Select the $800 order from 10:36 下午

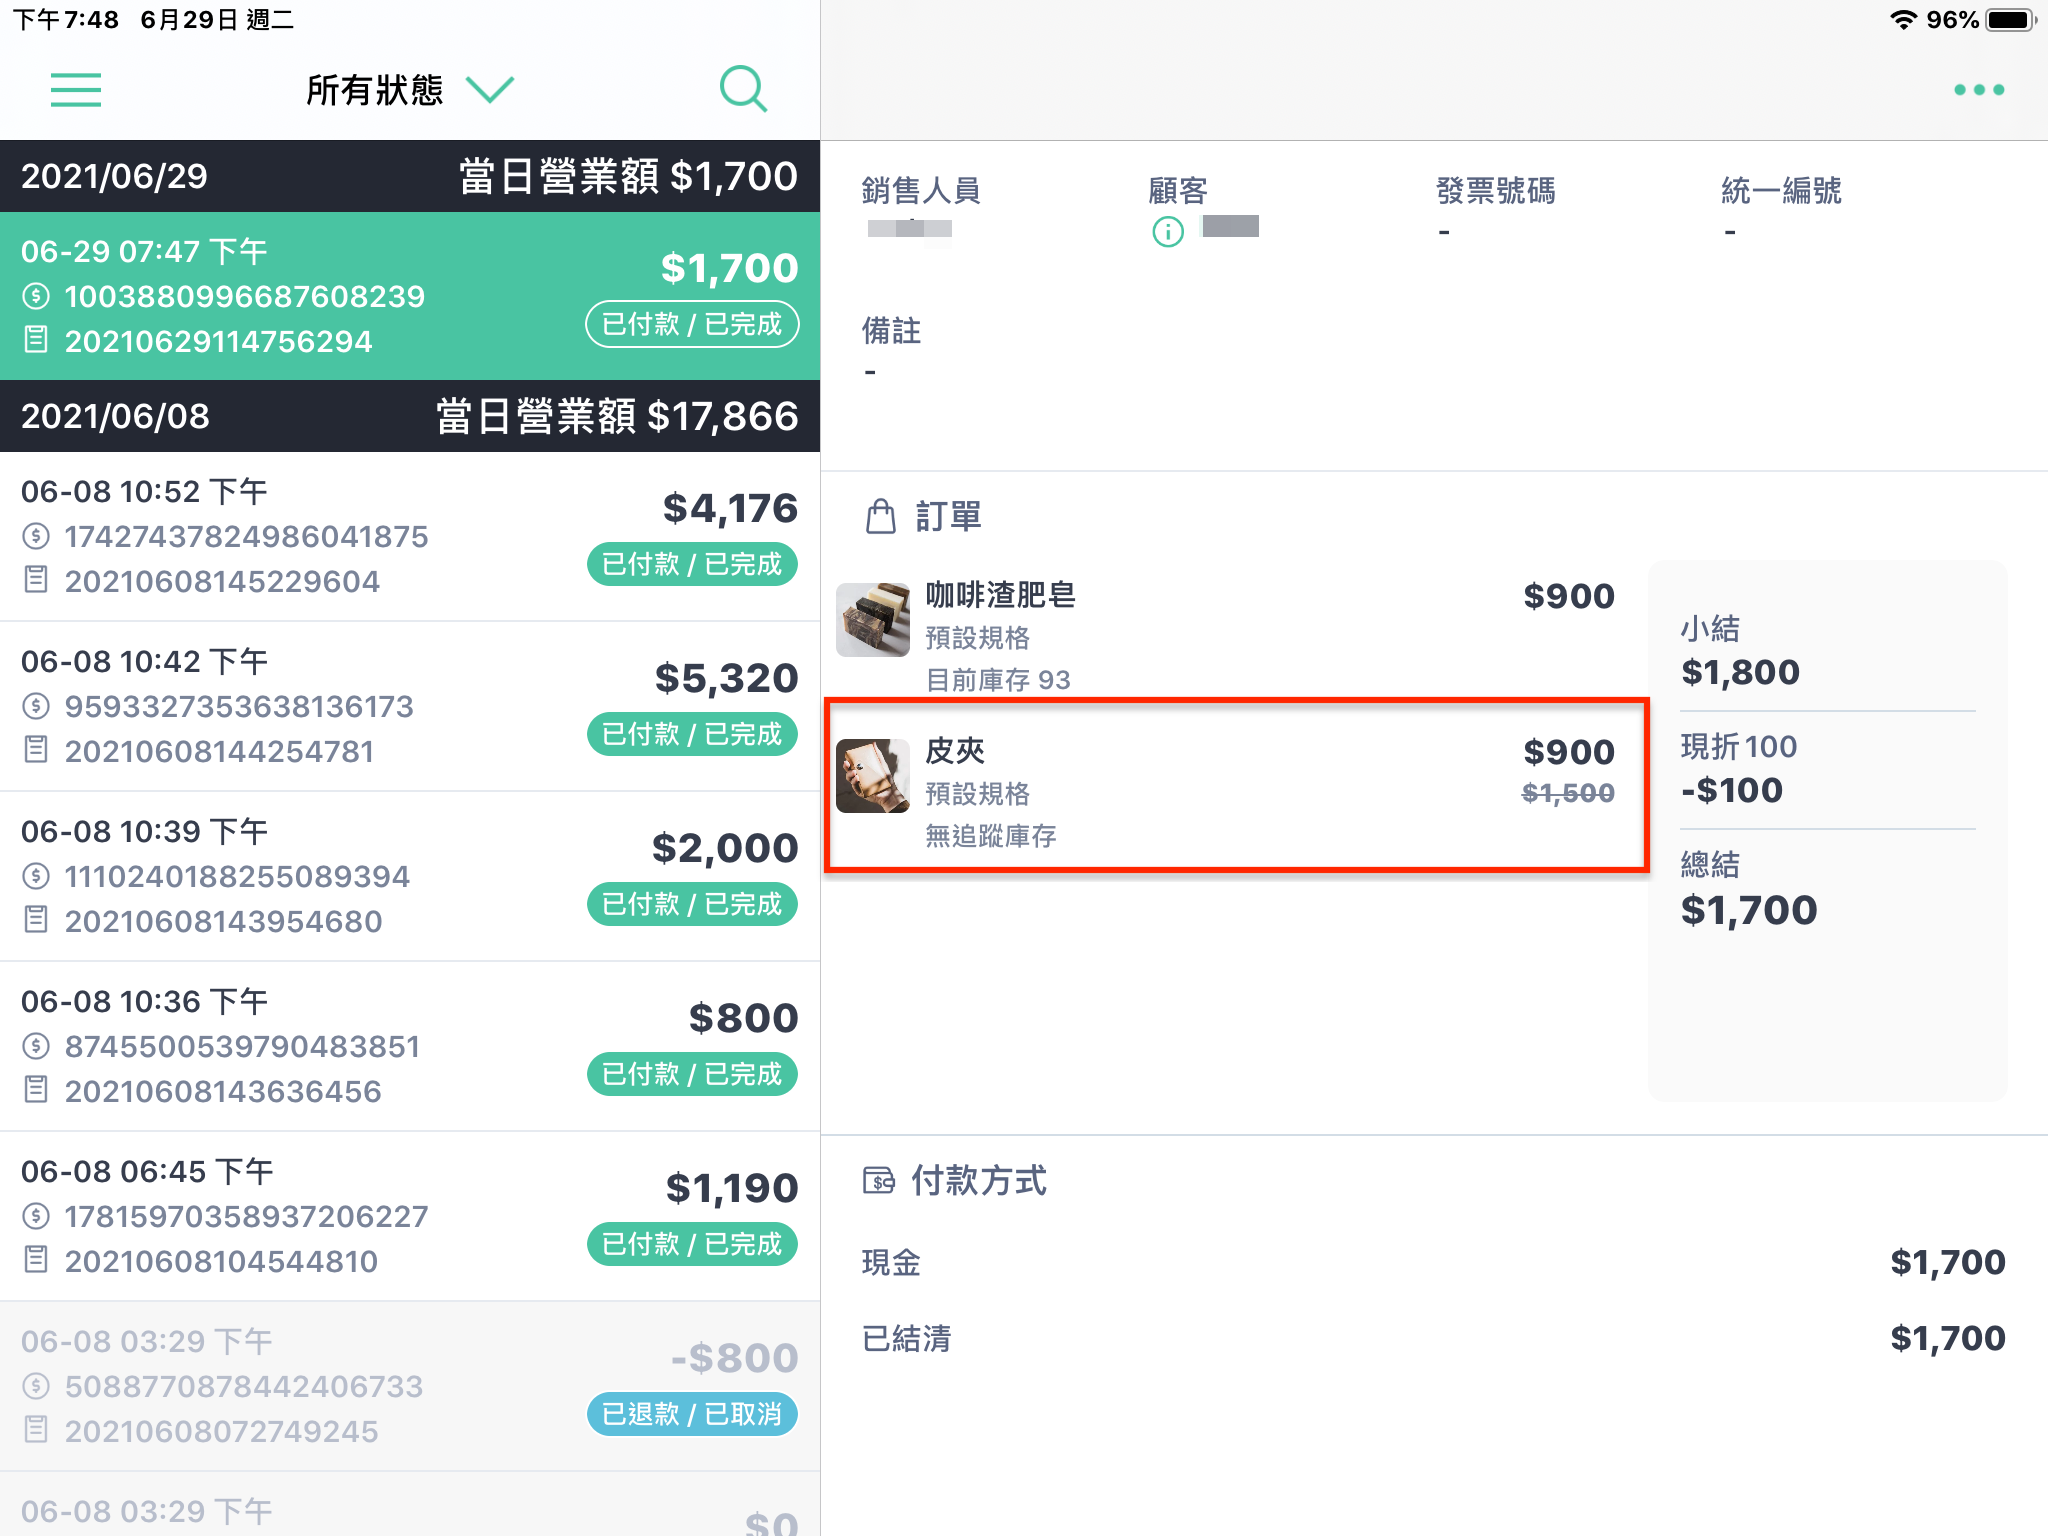click(x=410, y=1047)
